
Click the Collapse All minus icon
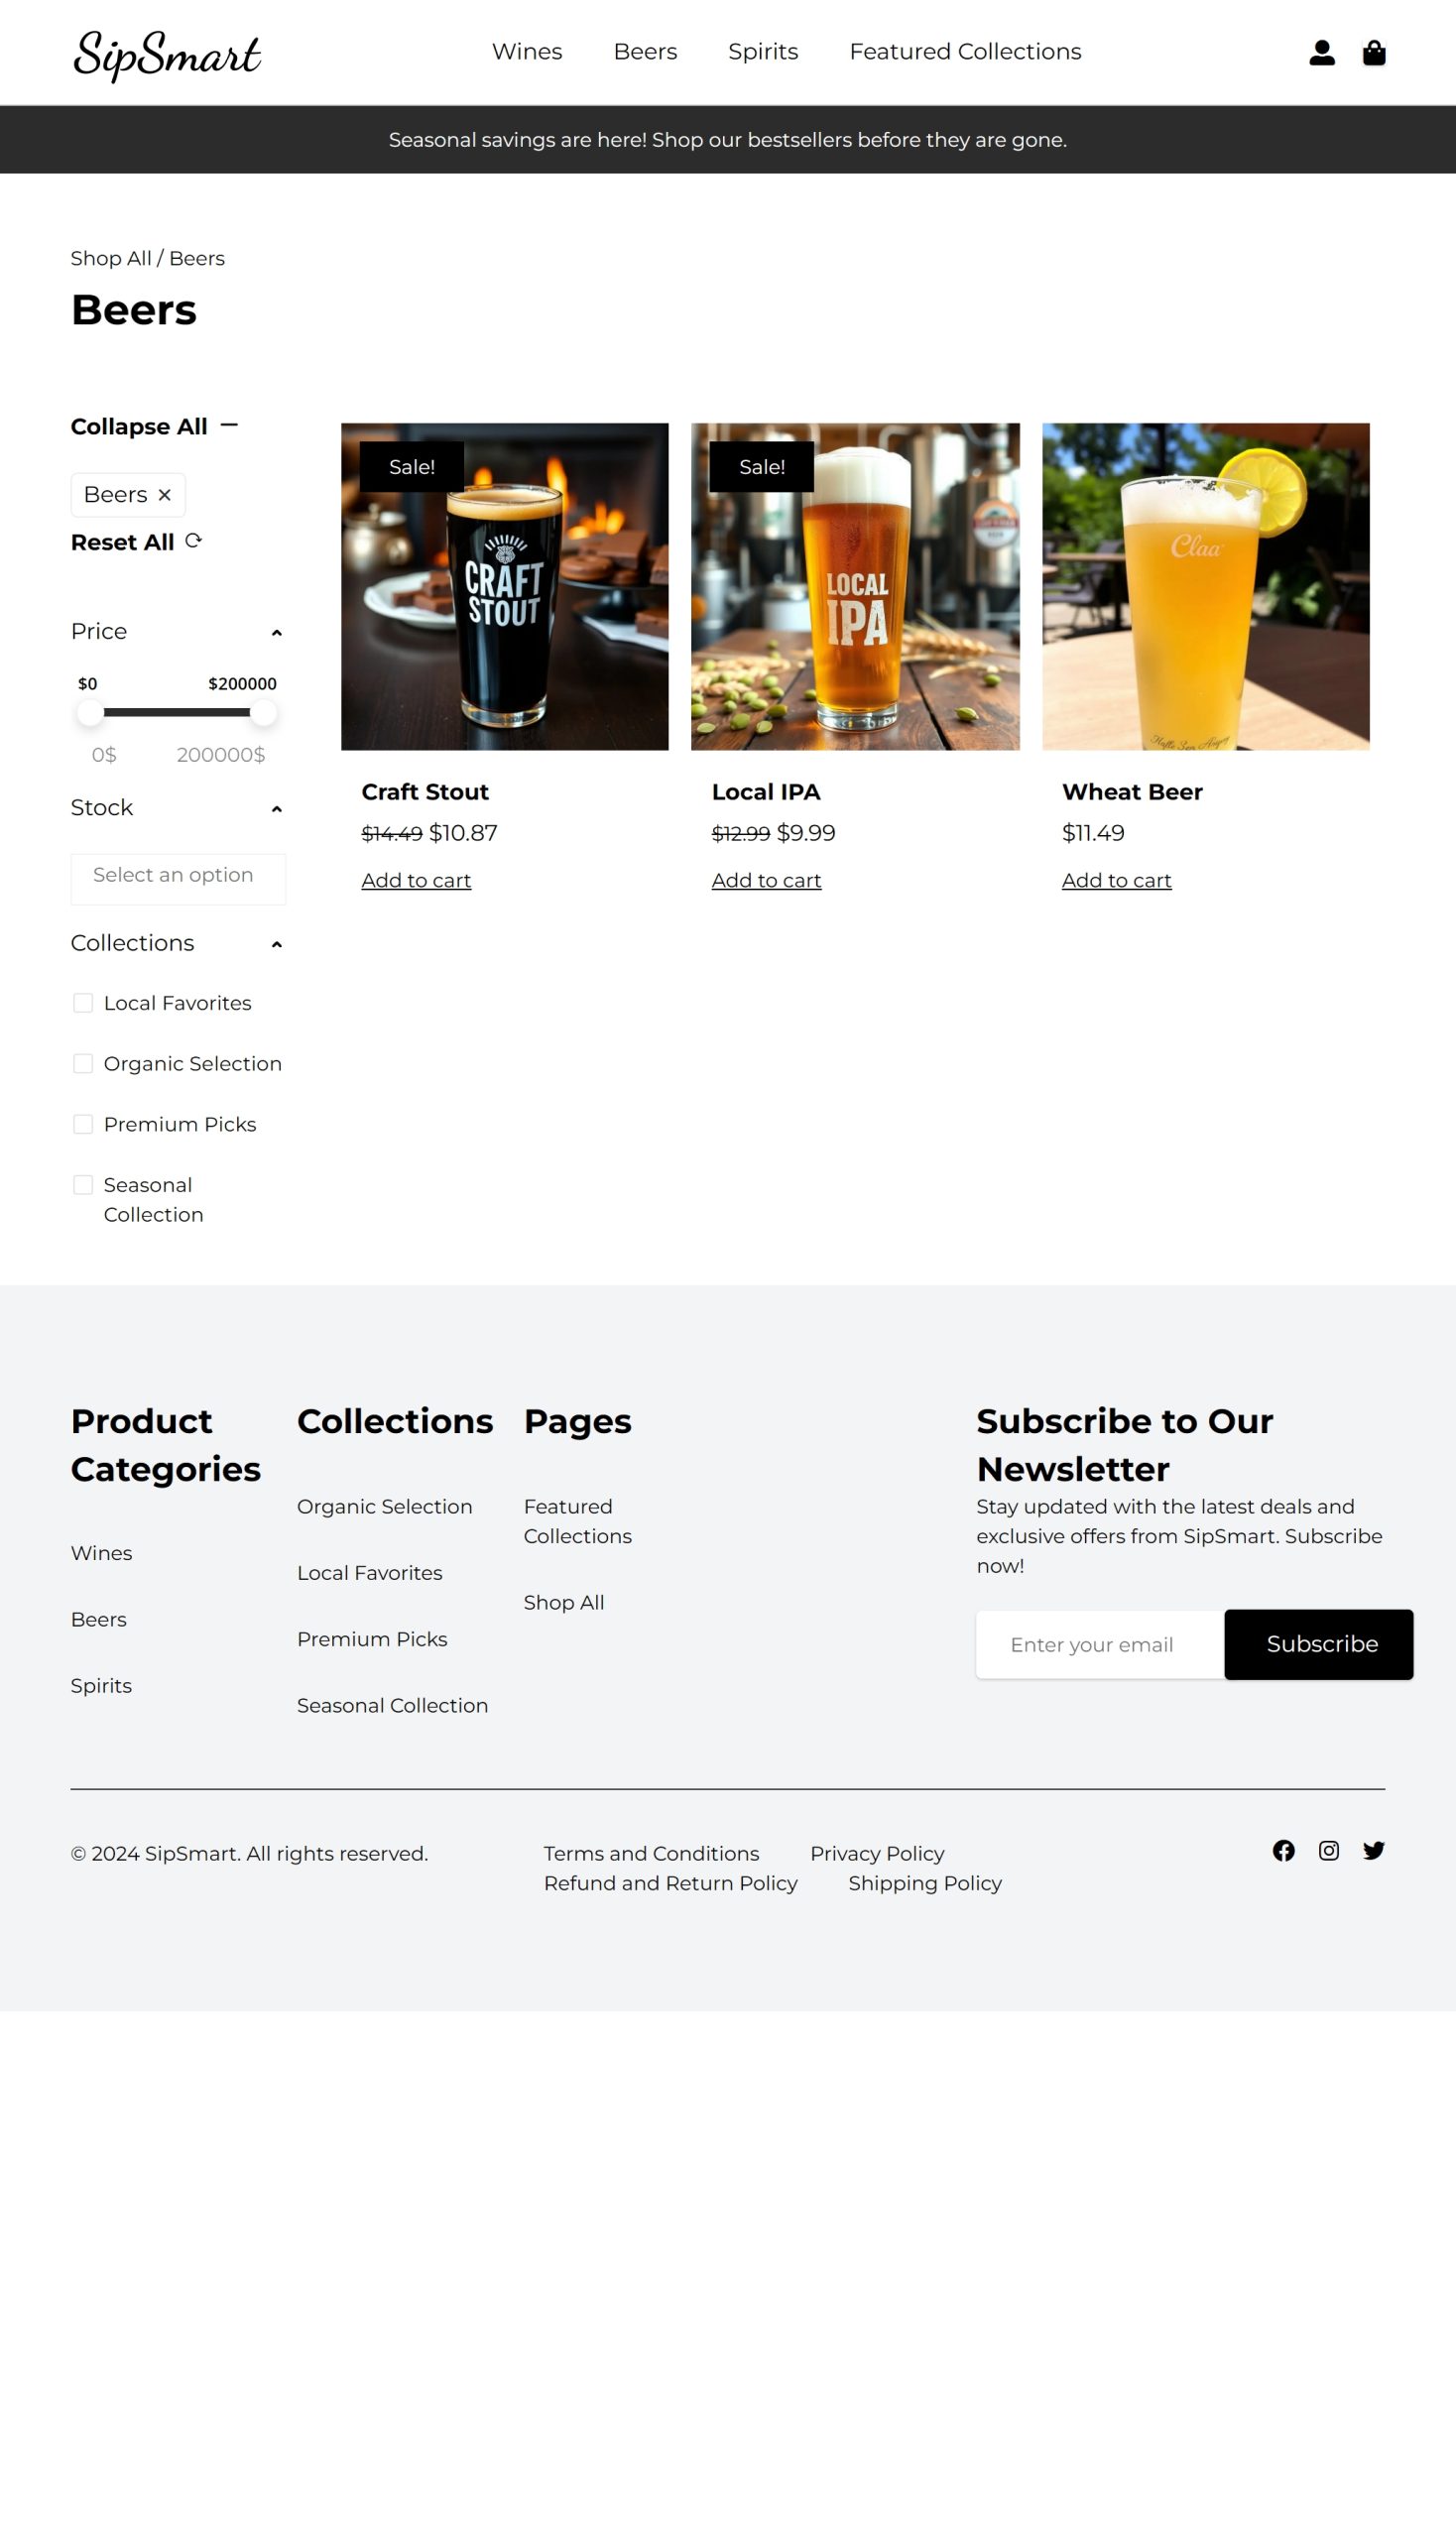pyautogui.click(x=229, y=425)
